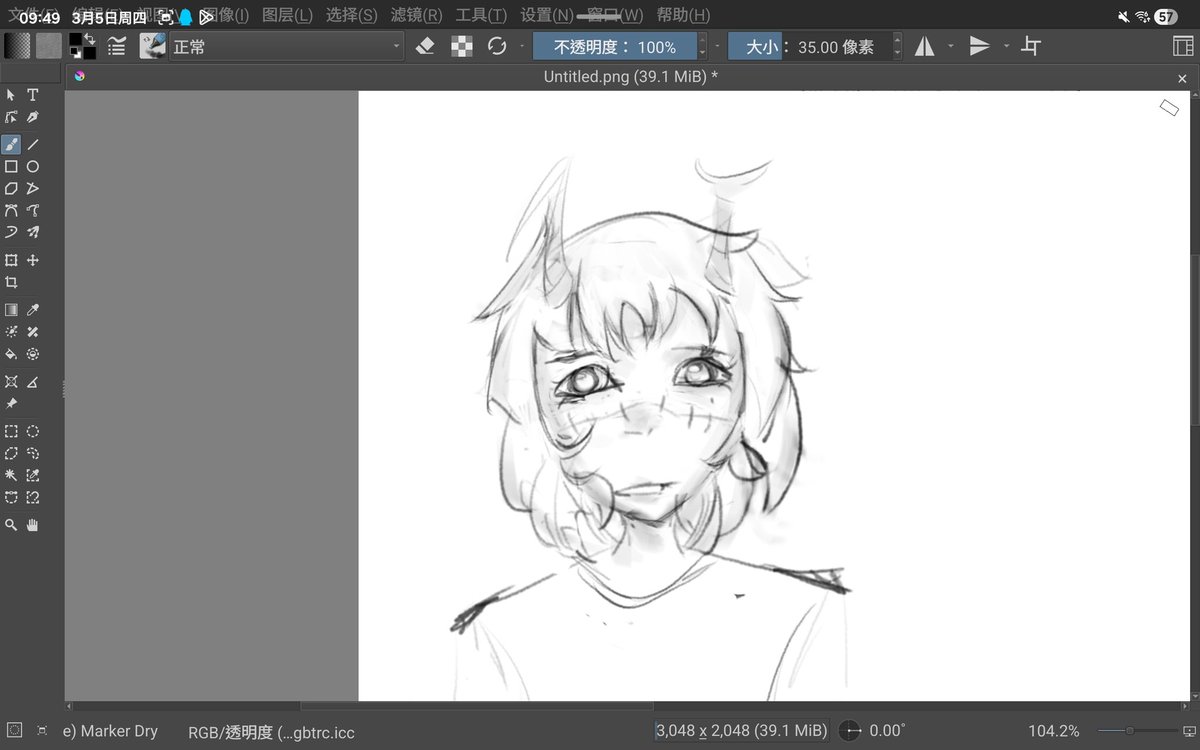This screenshot has height=750, width=1200.
Task: Select the Move tool
Action: (x=33, y=260)
